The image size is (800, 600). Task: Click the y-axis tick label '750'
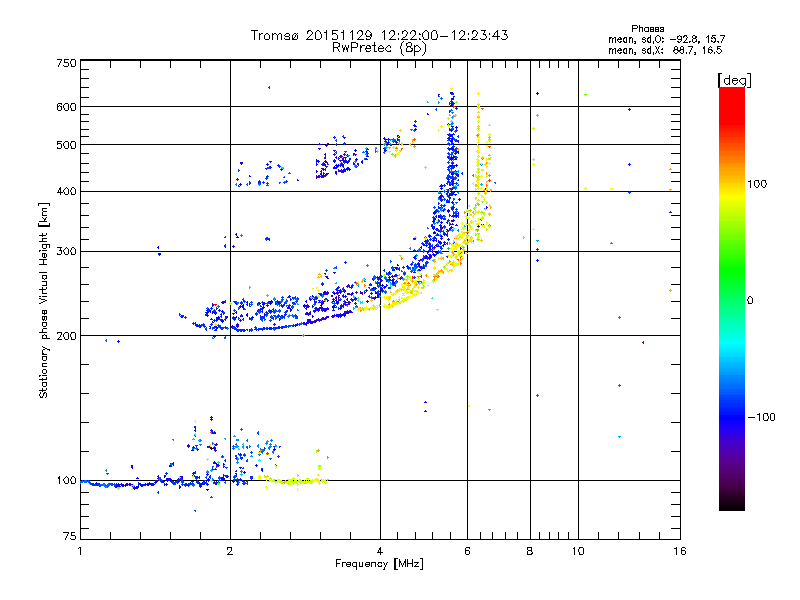pyautogui.click(x=67, y=63)
